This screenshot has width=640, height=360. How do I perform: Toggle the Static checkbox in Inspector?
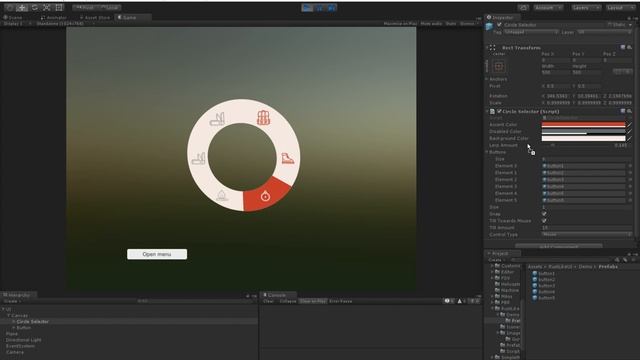[x=609, y=24]
